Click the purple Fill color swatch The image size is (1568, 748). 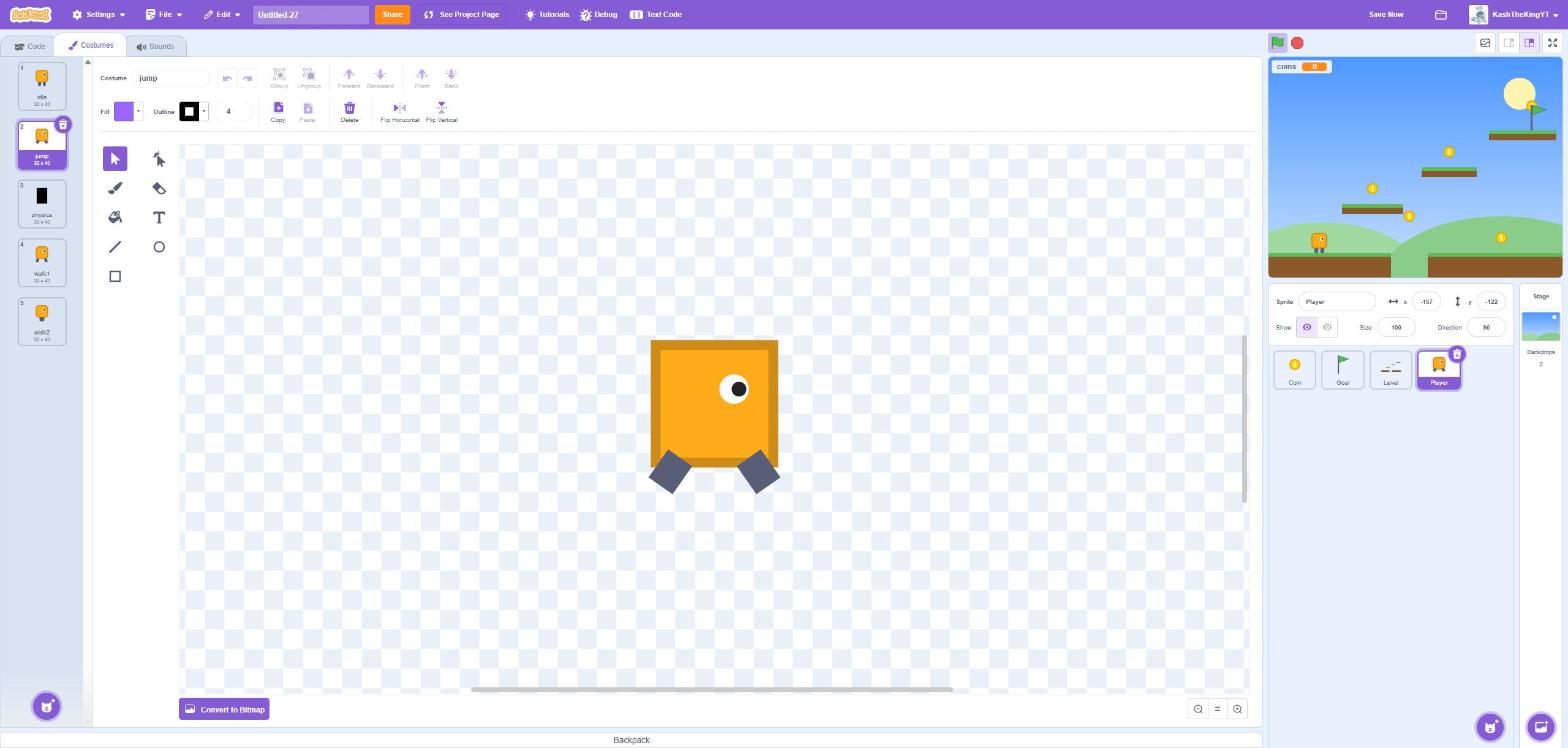(124, 112)
